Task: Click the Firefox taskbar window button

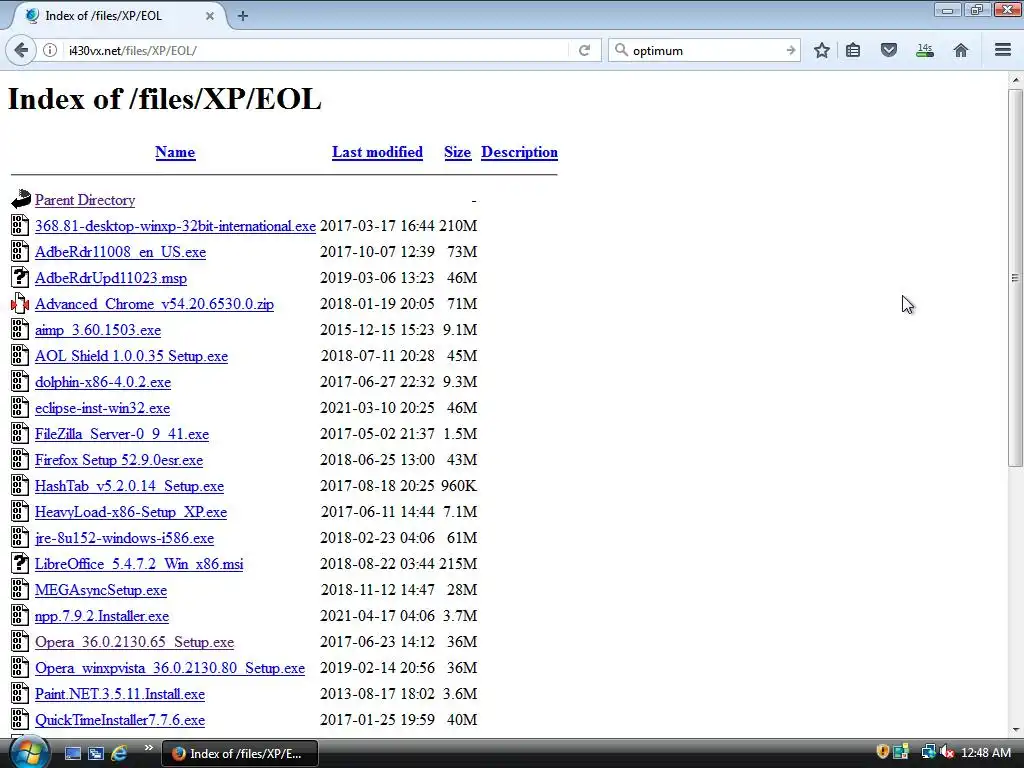Action: 240,754
